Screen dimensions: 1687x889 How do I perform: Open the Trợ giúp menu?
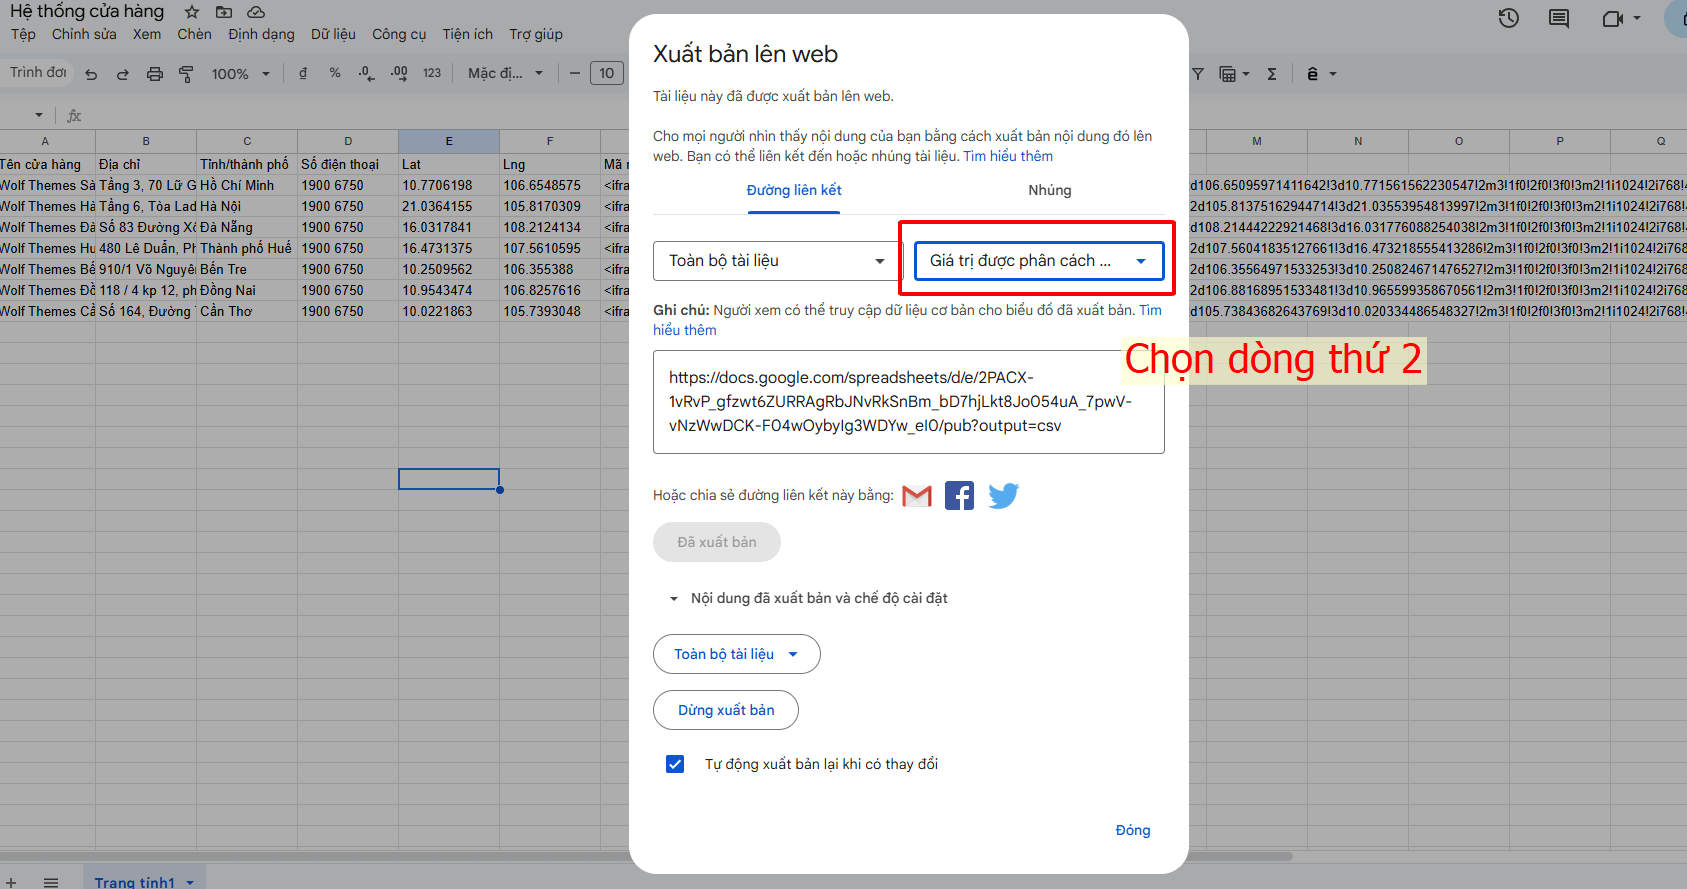pyautogui.click(x=536, y=34)
